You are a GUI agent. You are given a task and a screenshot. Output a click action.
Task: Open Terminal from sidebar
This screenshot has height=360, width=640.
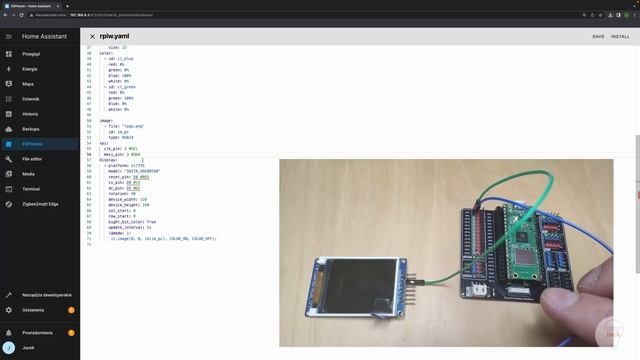(x=31, y=189)
